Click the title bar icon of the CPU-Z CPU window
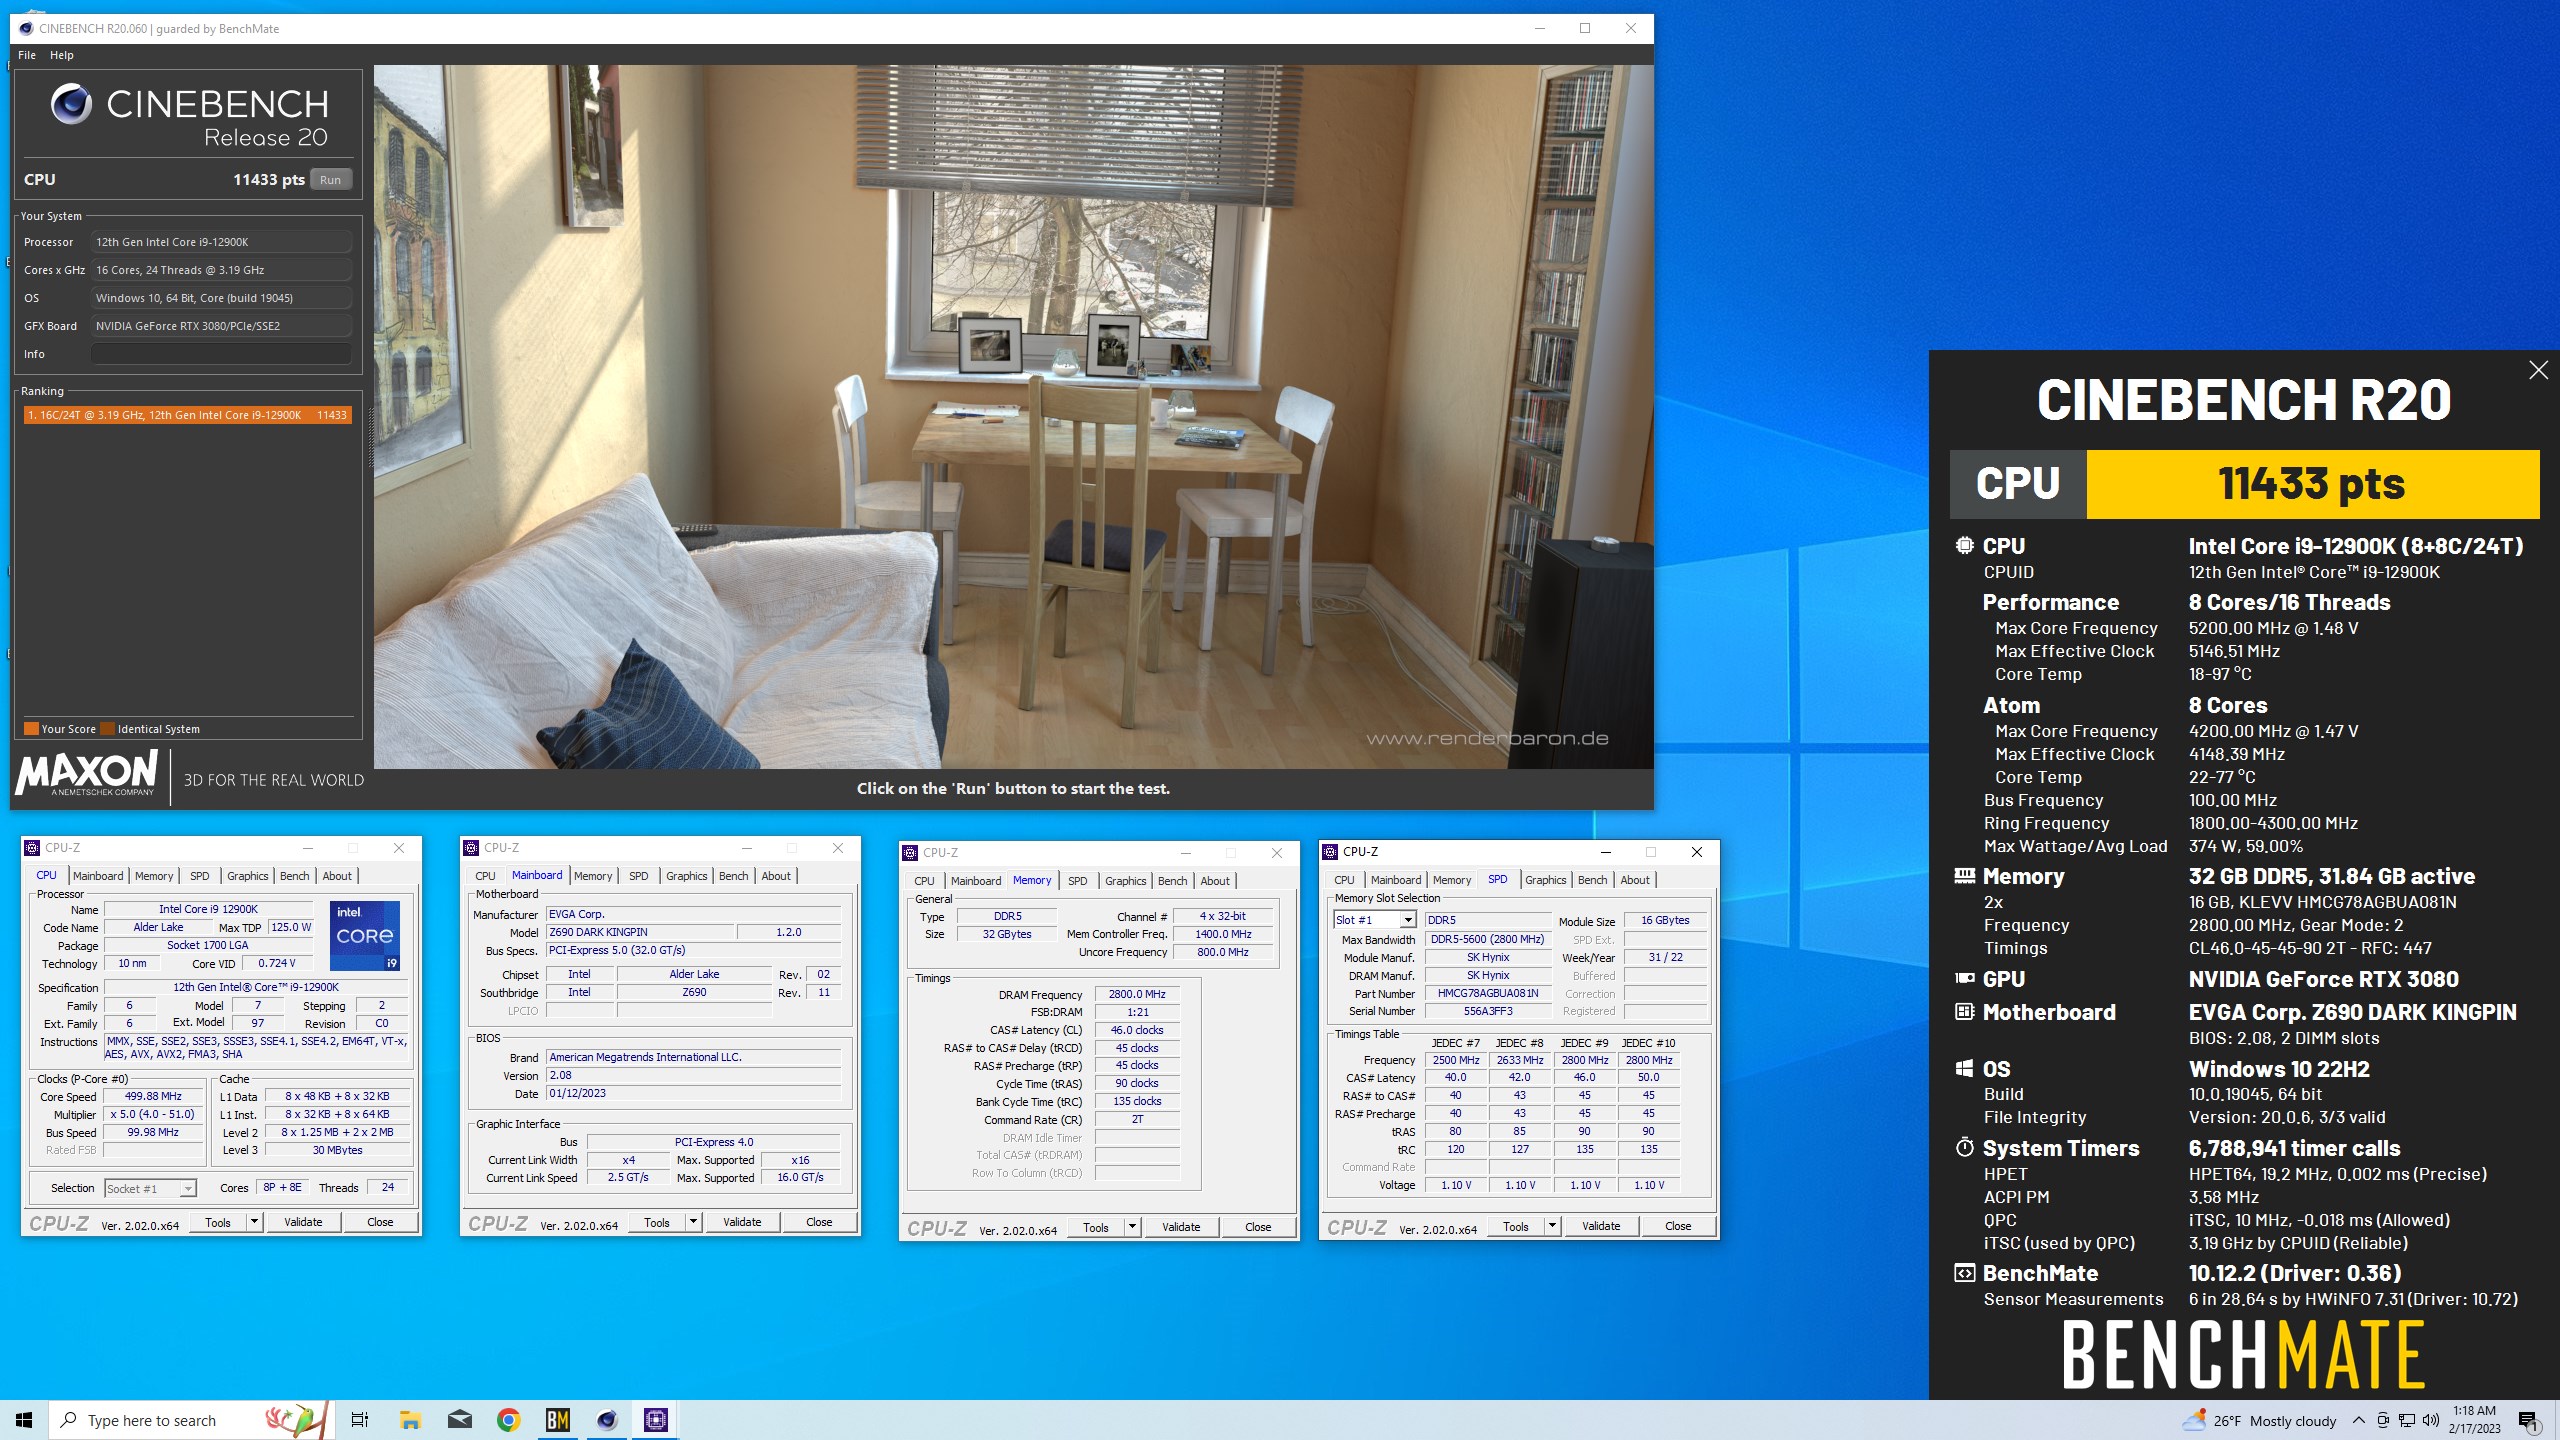Viewport: 2560px width, 1440px height. coord(32,848)
